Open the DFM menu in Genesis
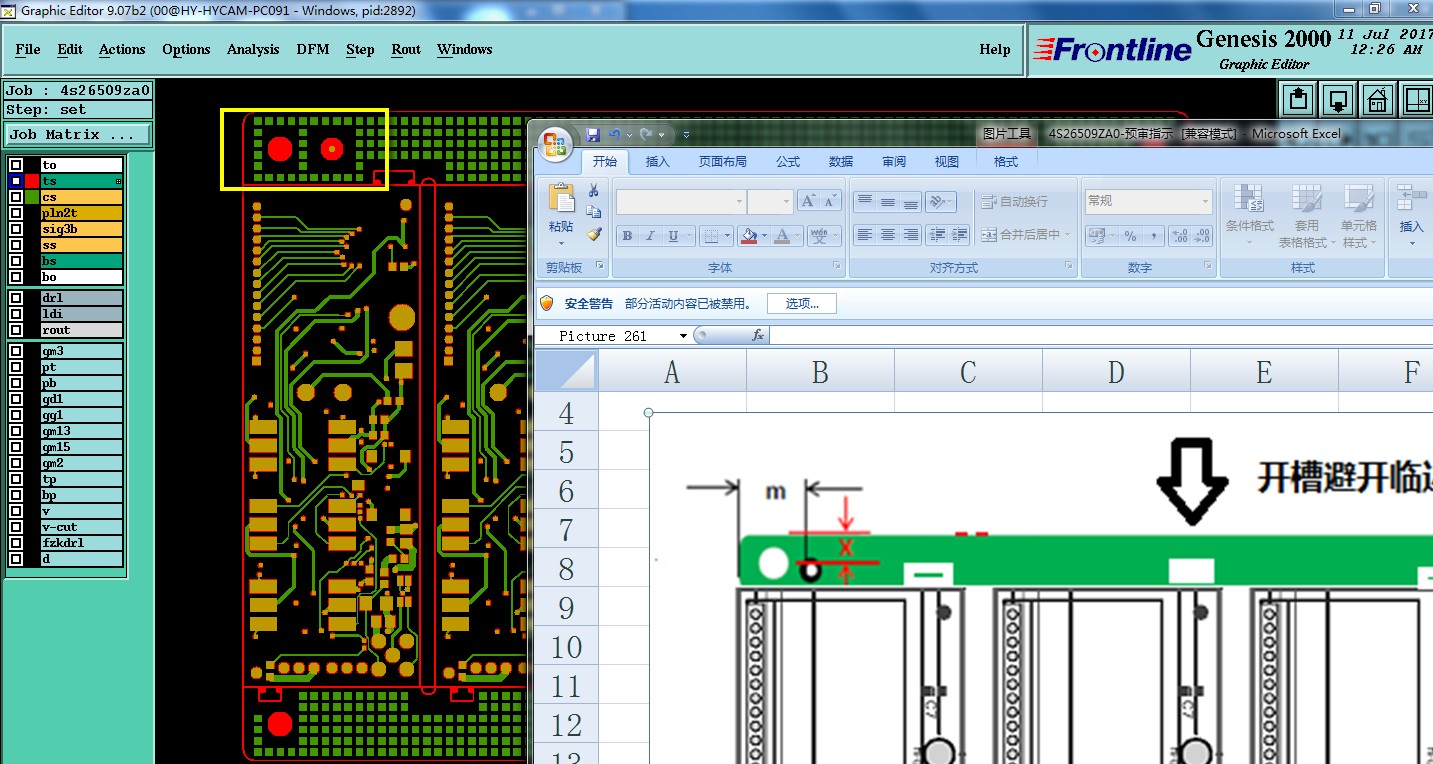The height and width of the screenshot is (764, 1433). (x=312, y=49)
